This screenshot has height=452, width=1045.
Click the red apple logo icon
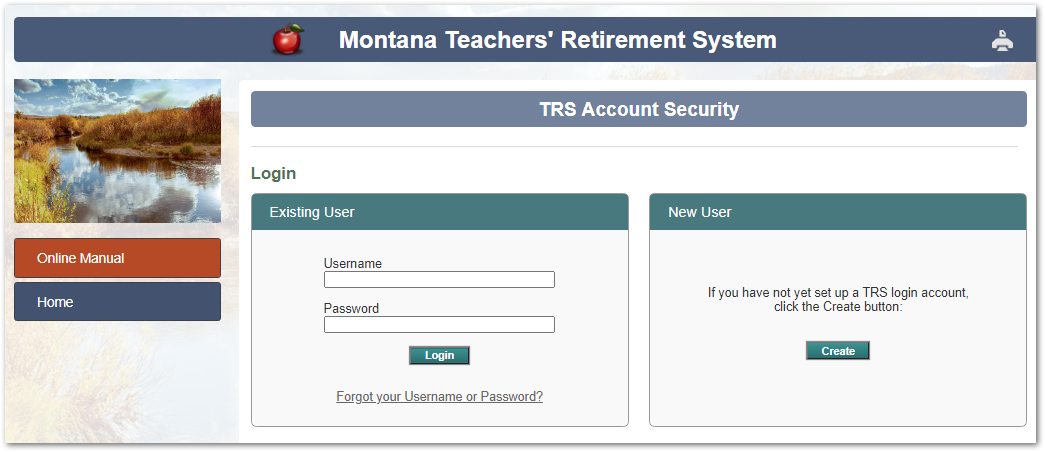pos(288,40)
